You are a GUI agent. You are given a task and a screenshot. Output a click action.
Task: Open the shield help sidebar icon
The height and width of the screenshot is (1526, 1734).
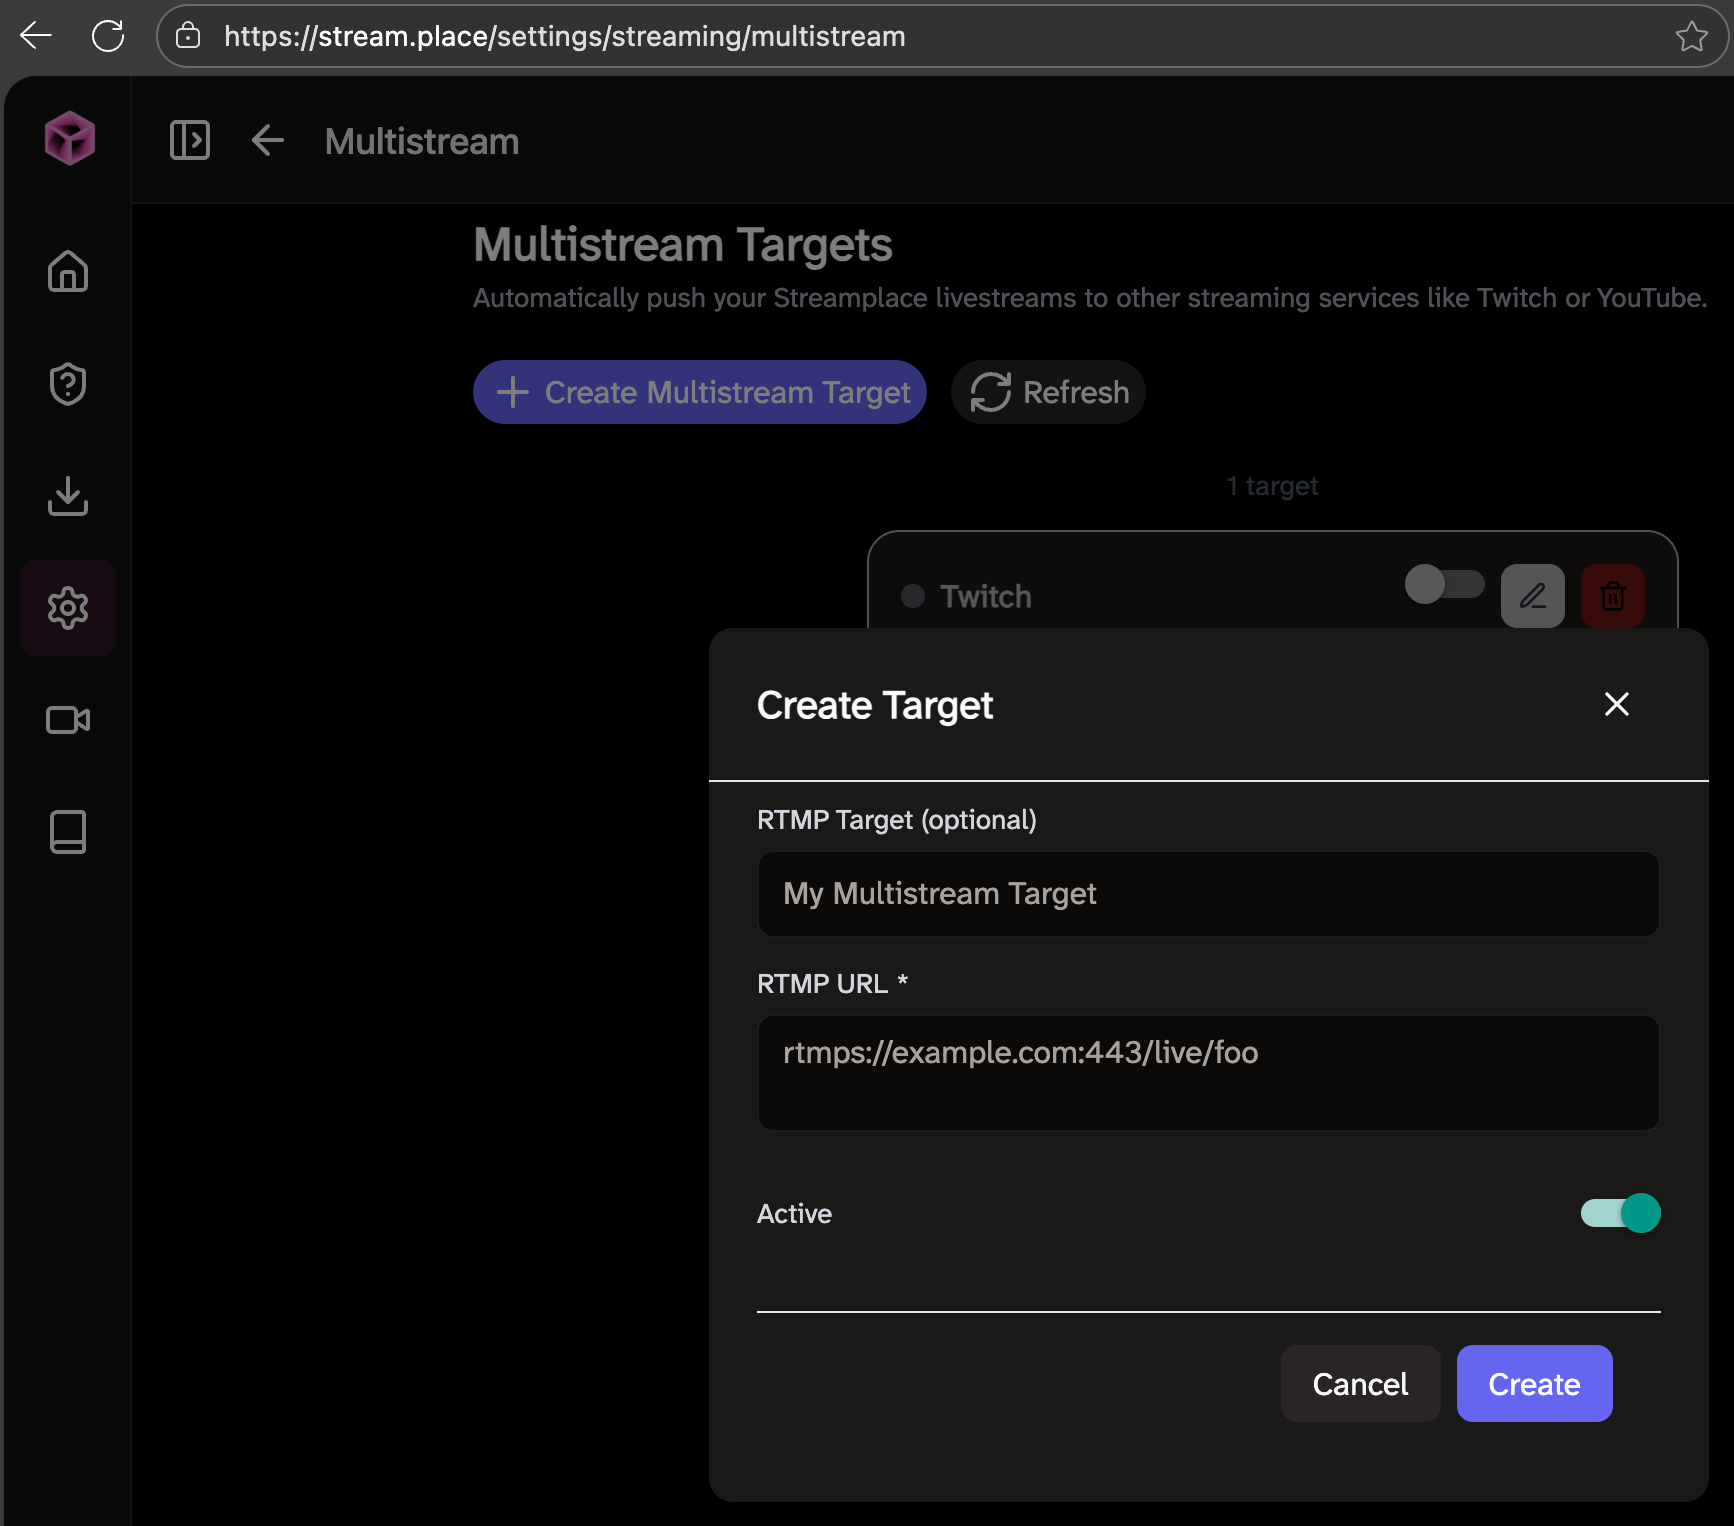(68, 384)
